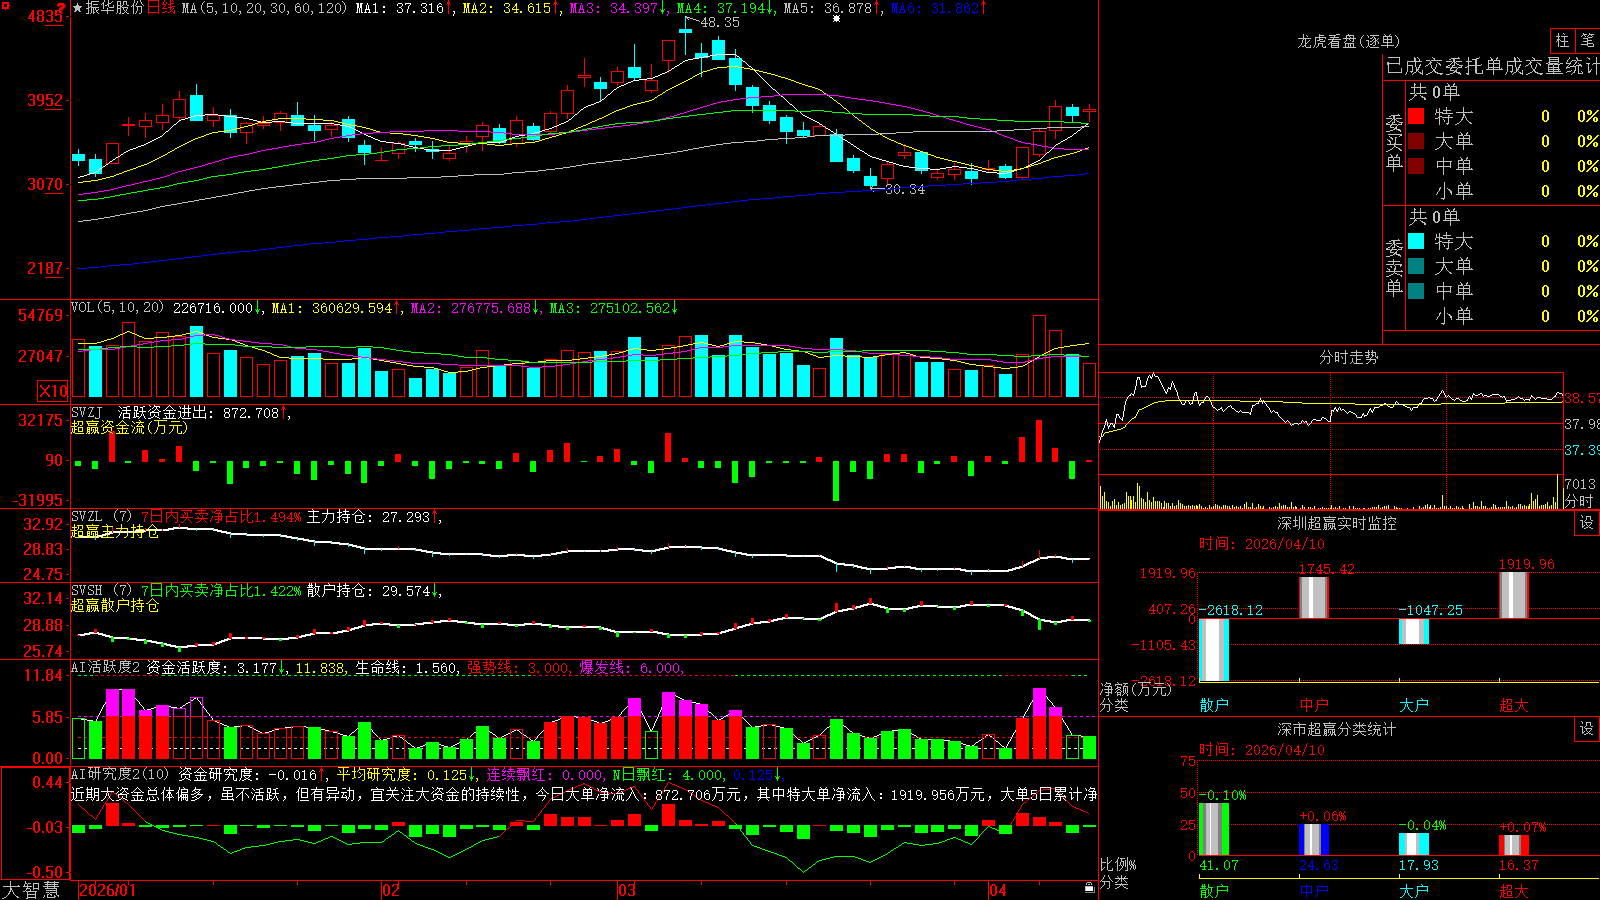This screenshot has width=1600, height=900.
Task: Click the buy-side 共 0单 total text
Action: (1434, 92)
